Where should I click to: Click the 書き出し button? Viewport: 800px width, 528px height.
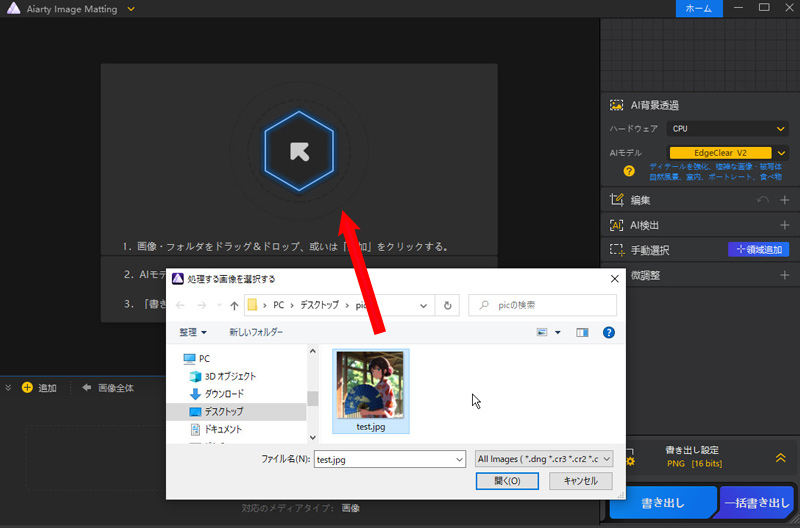click(x=663, y=503)
